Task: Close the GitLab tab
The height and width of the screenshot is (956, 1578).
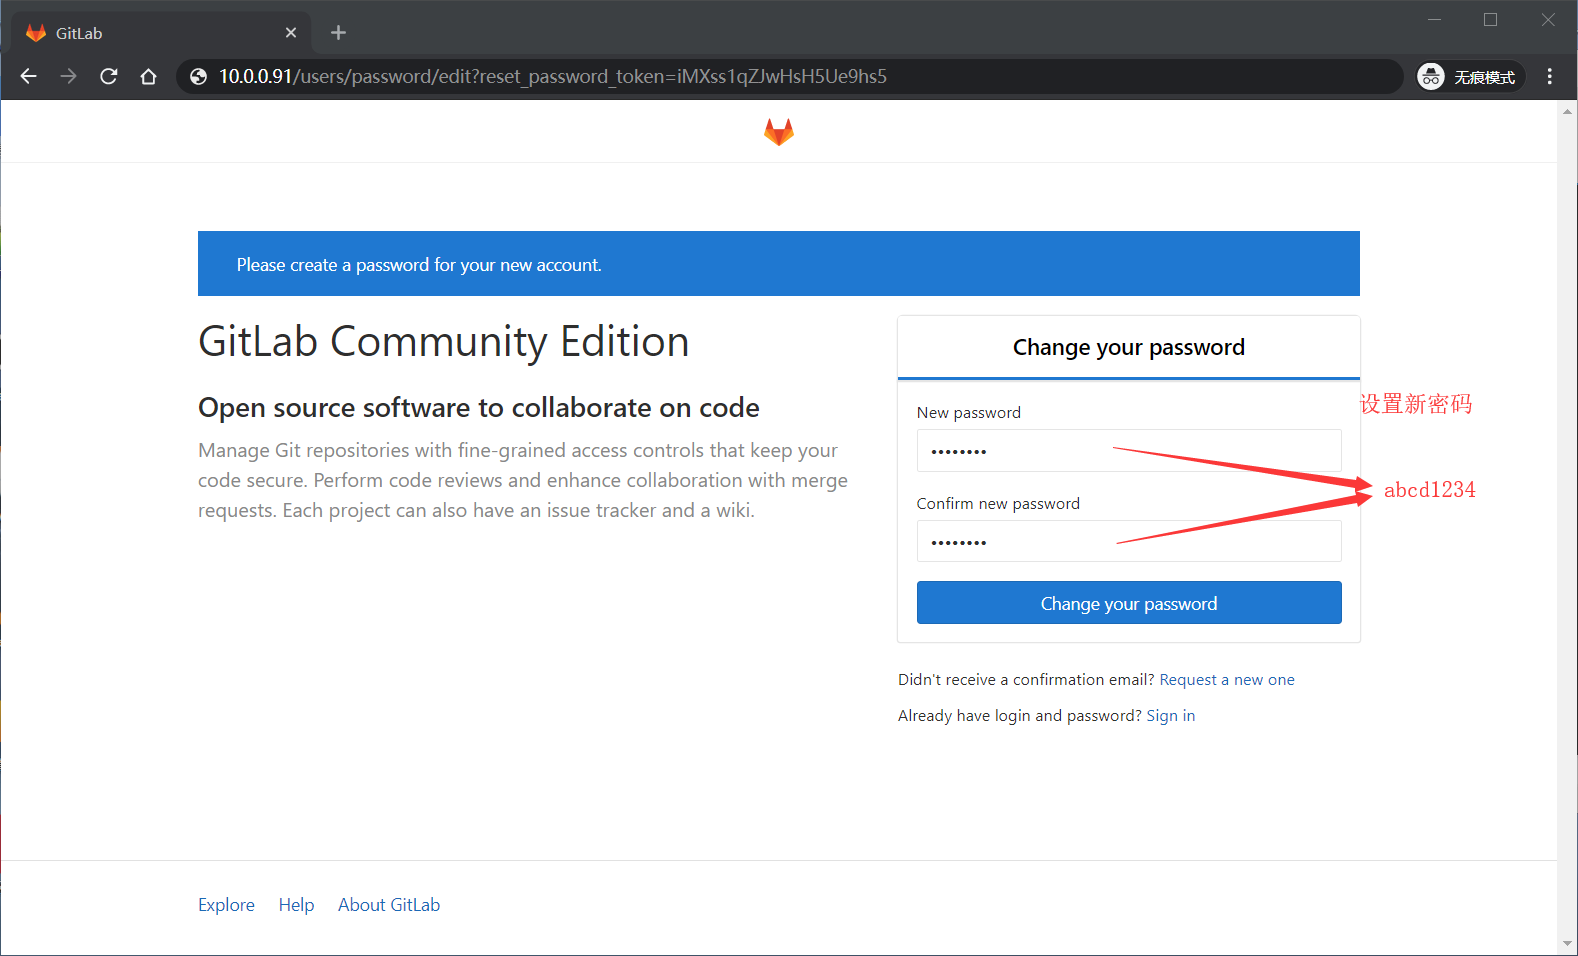Action: coord(291,33)
